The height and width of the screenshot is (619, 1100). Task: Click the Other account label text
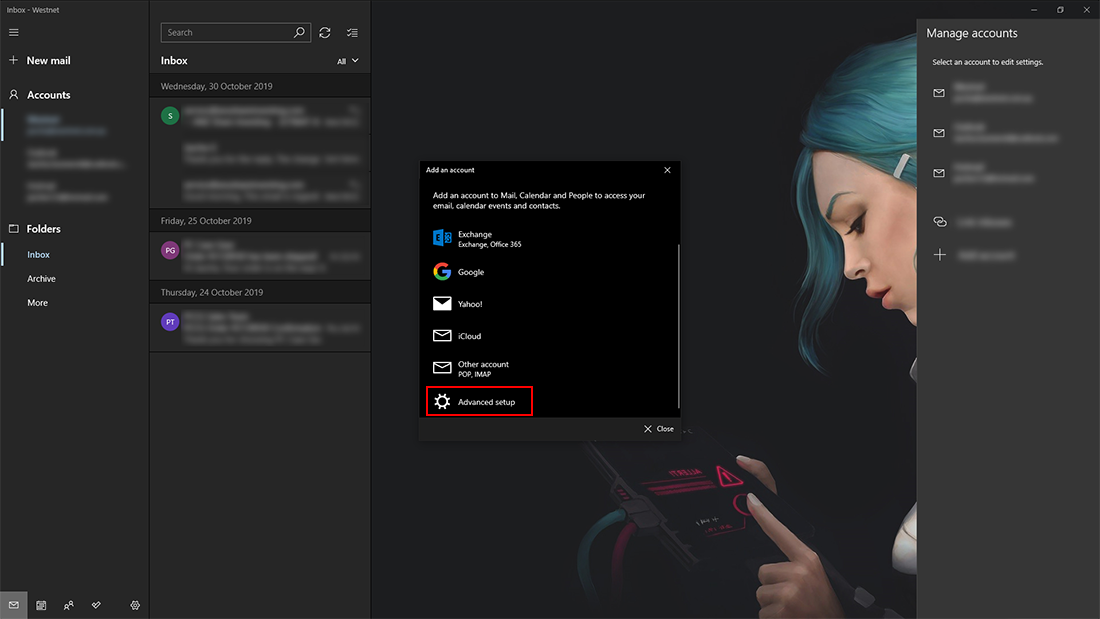pos(483,364)
